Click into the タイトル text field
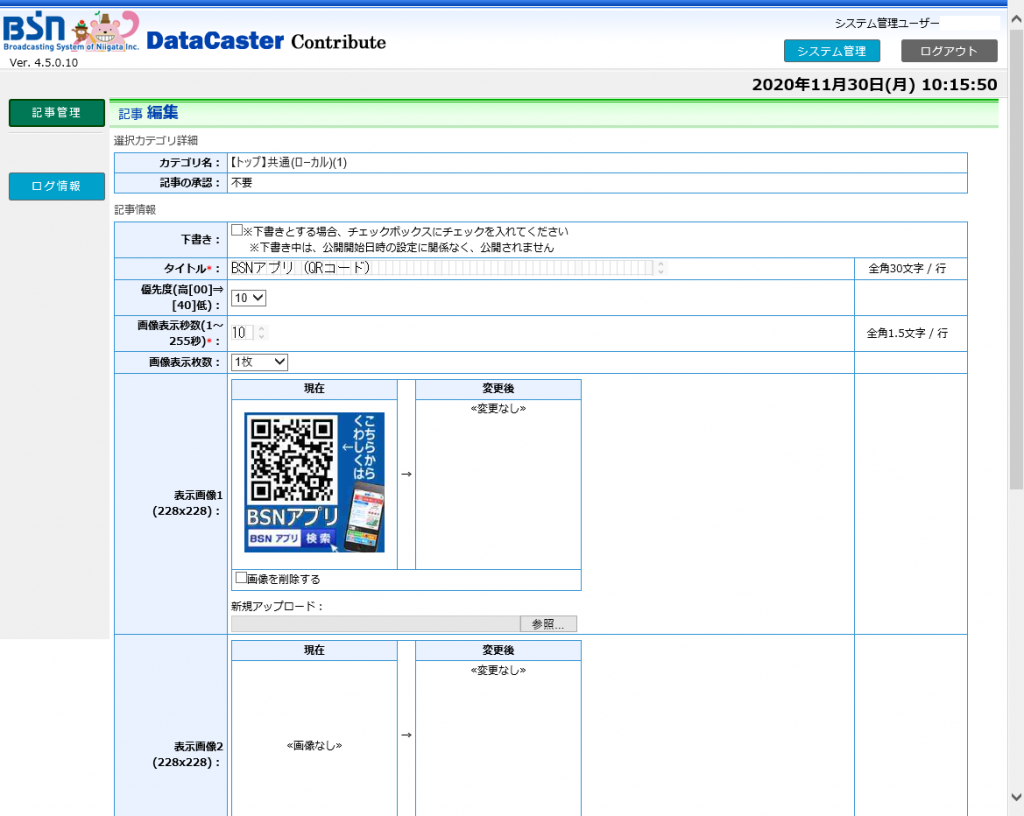This screenshot has width=1024, height=816. [441, 268]
